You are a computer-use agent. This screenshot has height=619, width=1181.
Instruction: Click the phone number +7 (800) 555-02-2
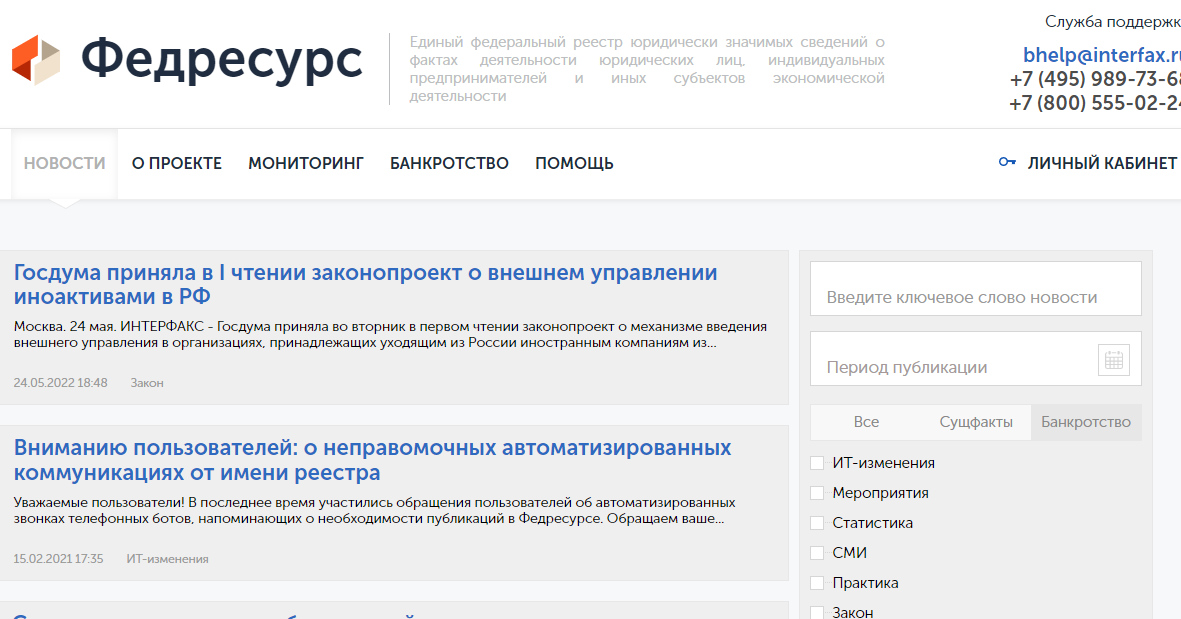(x=1095, y=103)
